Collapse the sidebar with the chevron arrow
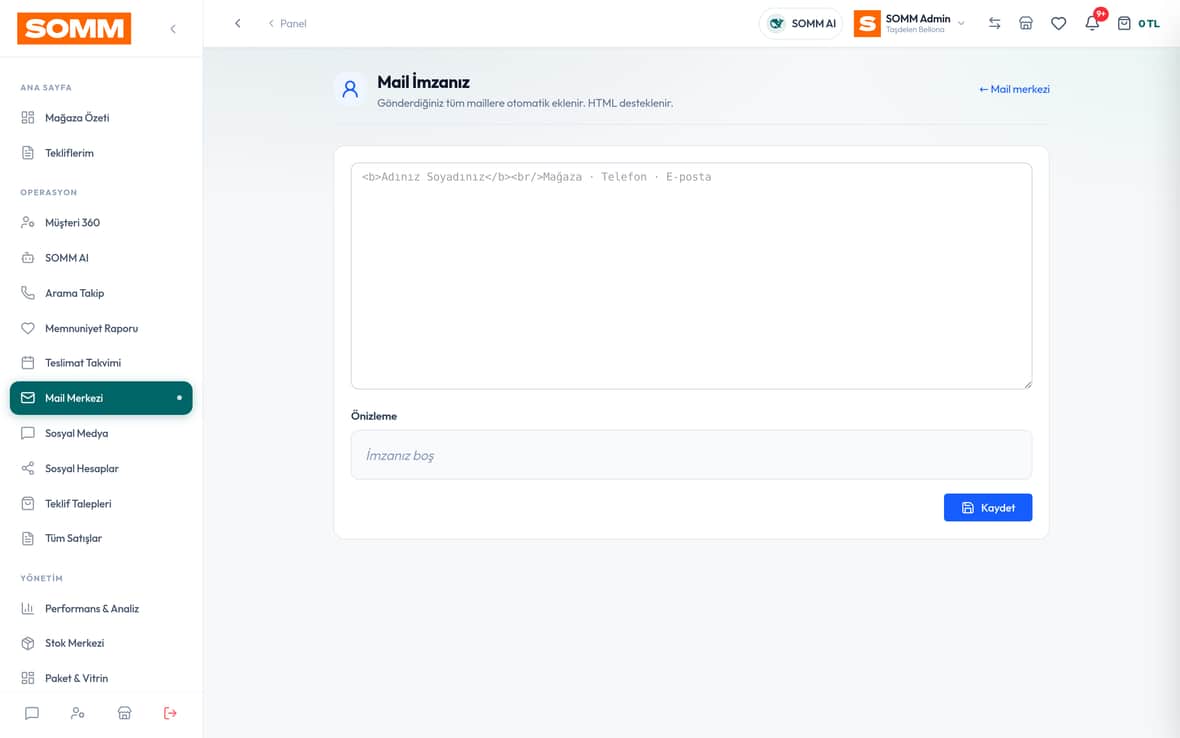Viewport: 1180px width, 738px height. [x=173, y=29]
